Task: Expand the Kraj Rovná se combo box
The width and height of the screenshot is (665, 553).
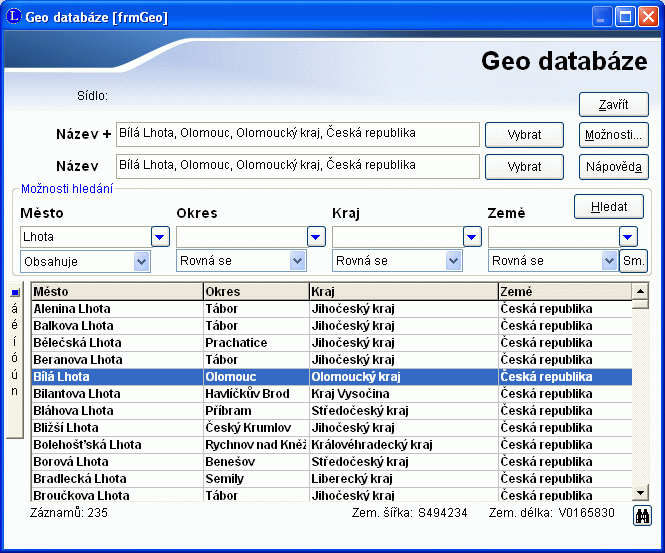Action: click(x=453, y=261)
